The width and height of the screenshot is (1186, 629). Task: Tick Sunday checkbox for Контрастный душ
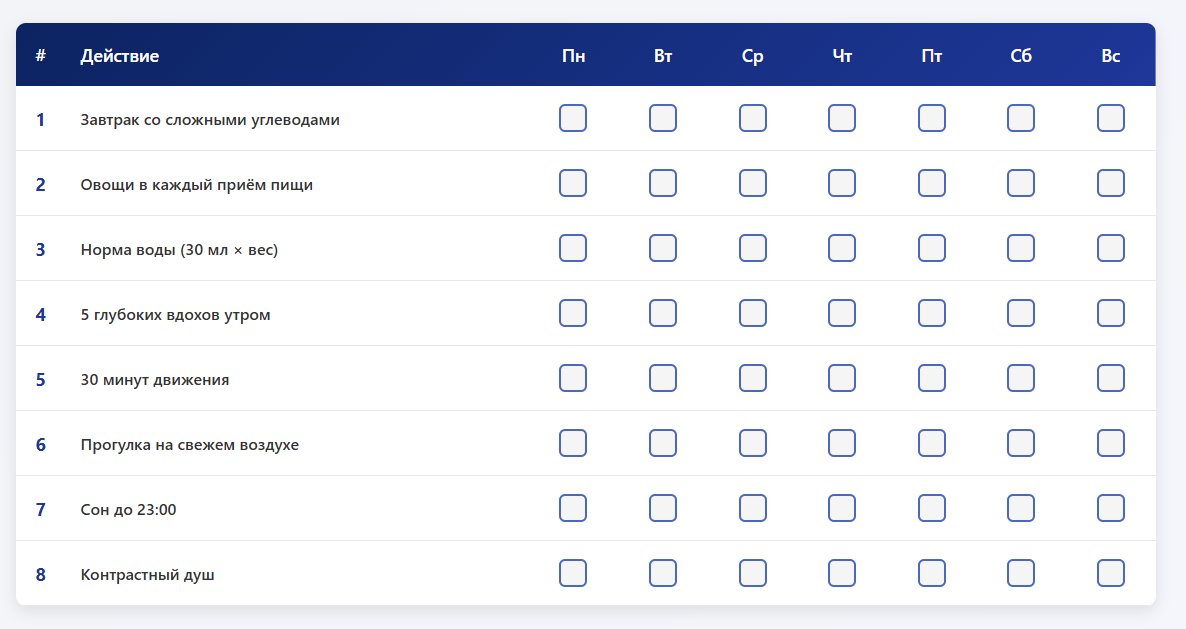(1111, 573)
